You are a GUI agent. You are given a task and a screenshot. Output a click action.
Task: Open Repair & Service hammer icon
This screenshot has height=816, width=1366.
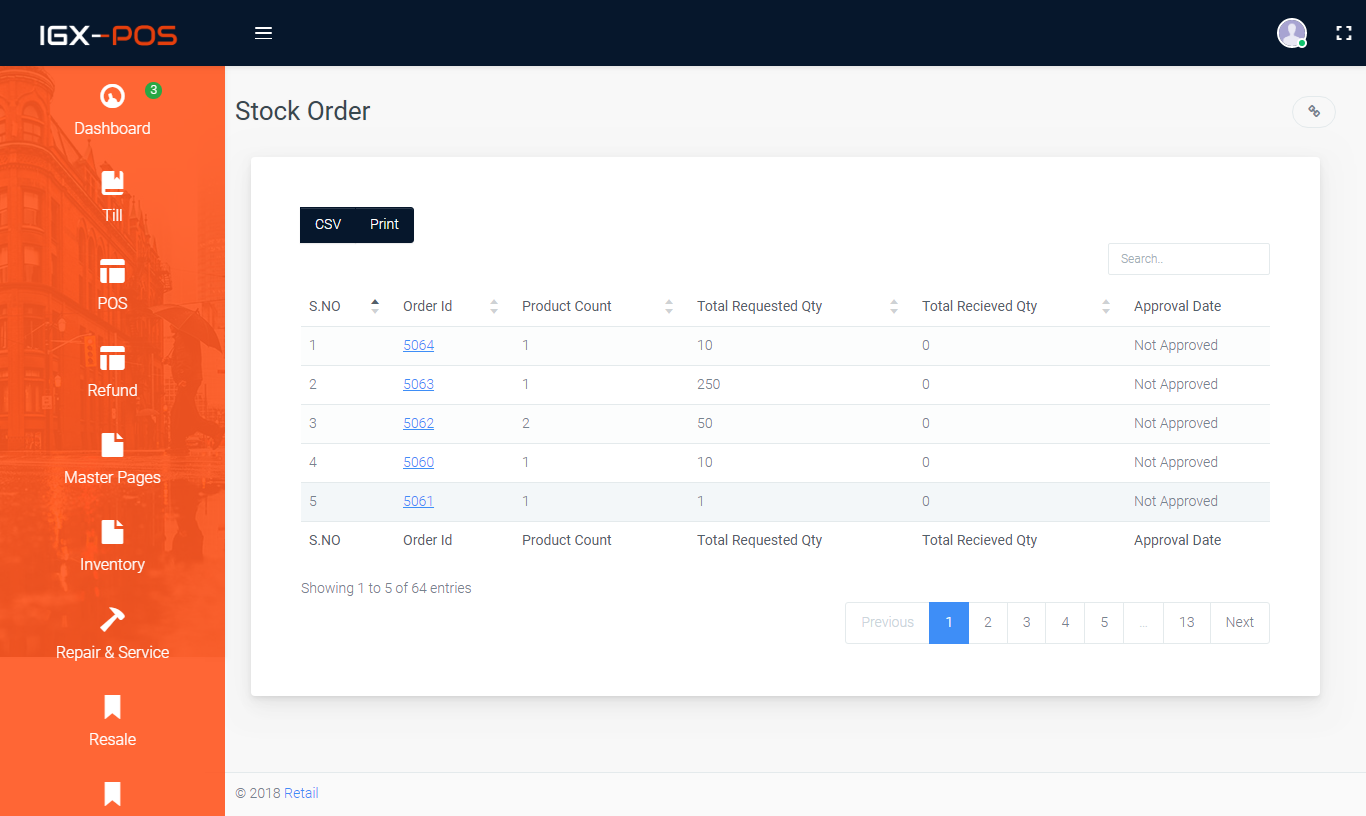click(x=112, y=619)
